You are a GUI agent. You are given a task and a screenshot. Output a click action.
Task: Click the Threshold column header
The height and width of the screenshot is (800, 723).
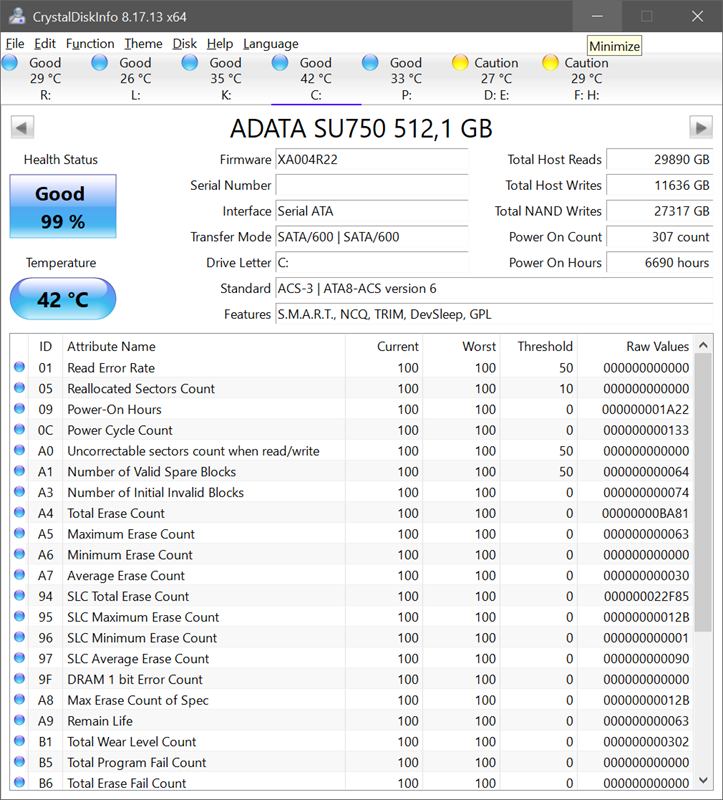tap(538, 346)
